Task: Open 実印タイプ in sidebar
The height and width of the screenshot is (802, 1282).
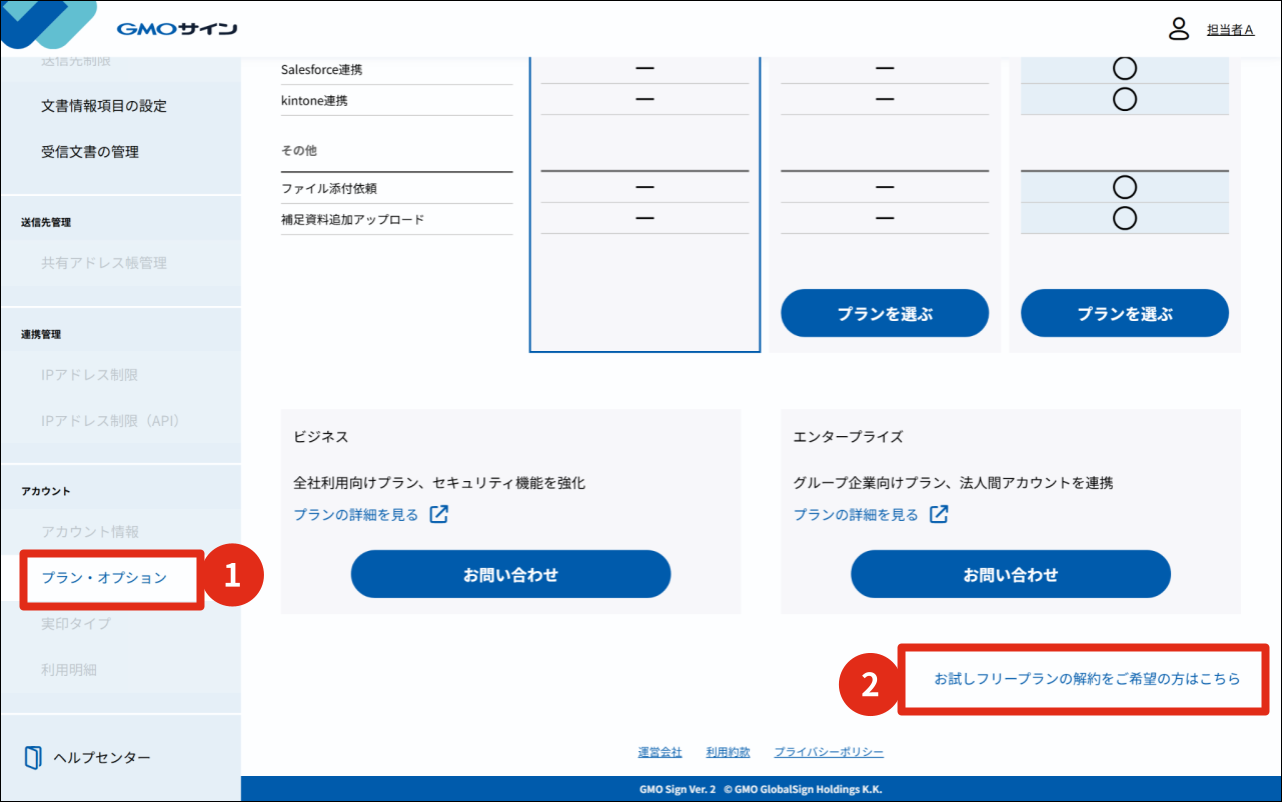Action: 76,624
